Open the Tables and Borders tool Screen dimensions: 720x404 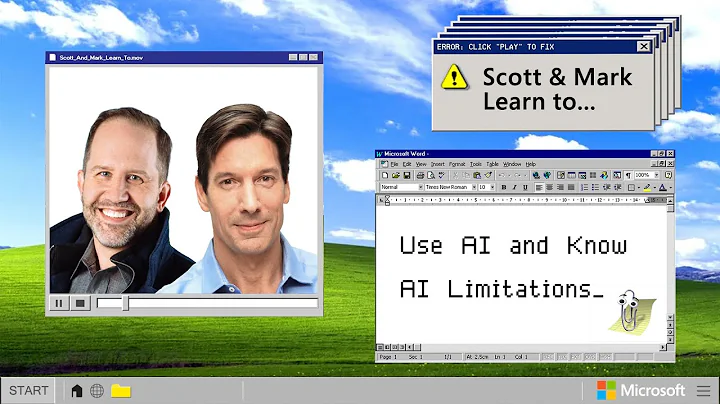click(x=561, y=175)
